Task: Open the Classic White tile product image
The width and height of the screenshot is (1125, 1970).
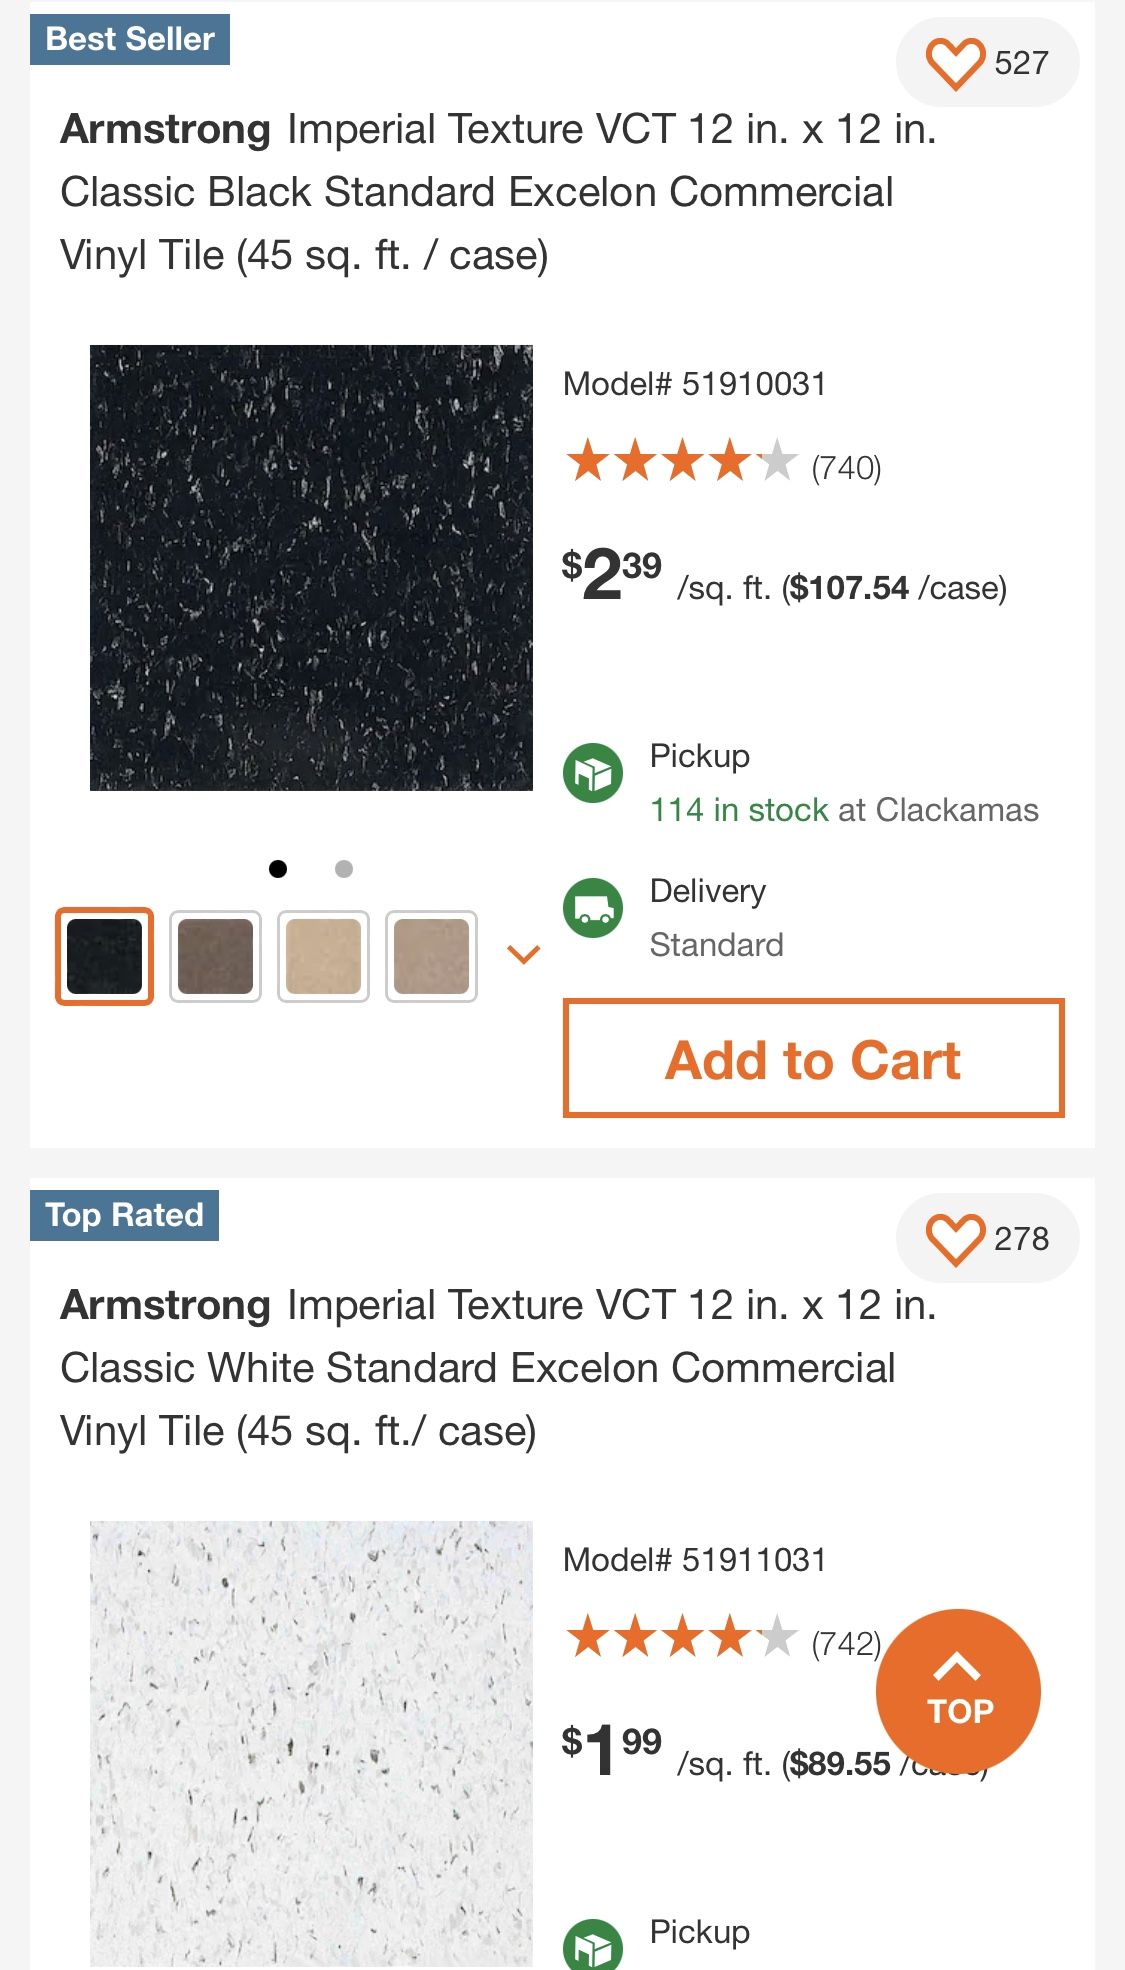Action: [x=311, y=1742]
